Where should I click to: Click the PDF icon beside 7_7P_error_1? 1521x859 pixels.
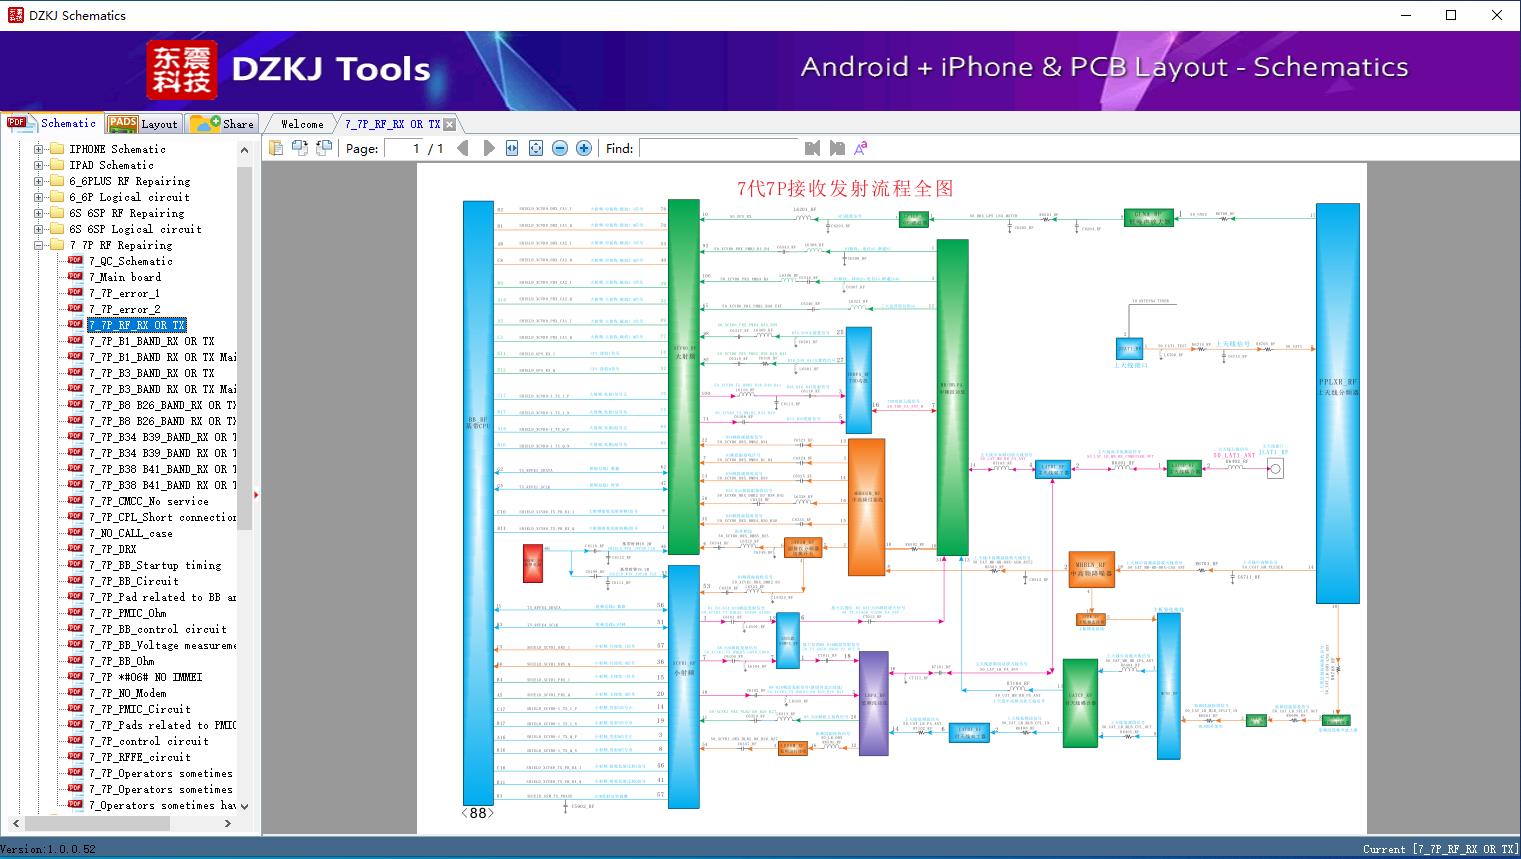coord(75,293)
